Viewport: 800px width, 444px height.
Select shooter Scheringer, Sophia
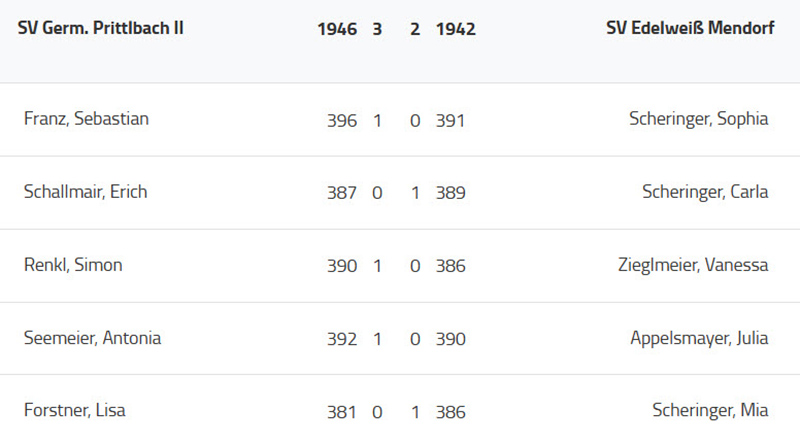click(698, 119)
